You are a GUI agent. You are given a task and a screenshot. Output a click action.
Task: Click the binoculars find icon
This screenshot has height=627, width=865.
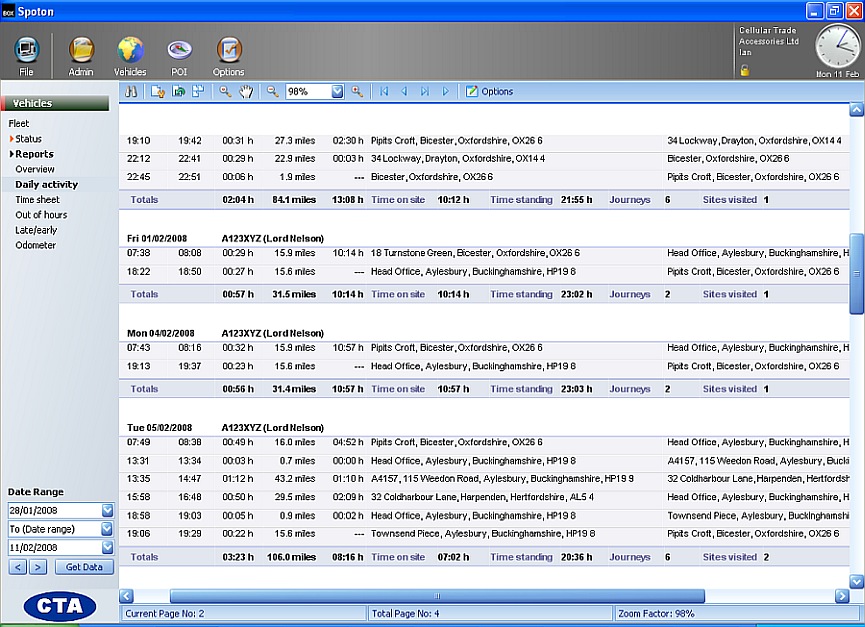(131, 91)
